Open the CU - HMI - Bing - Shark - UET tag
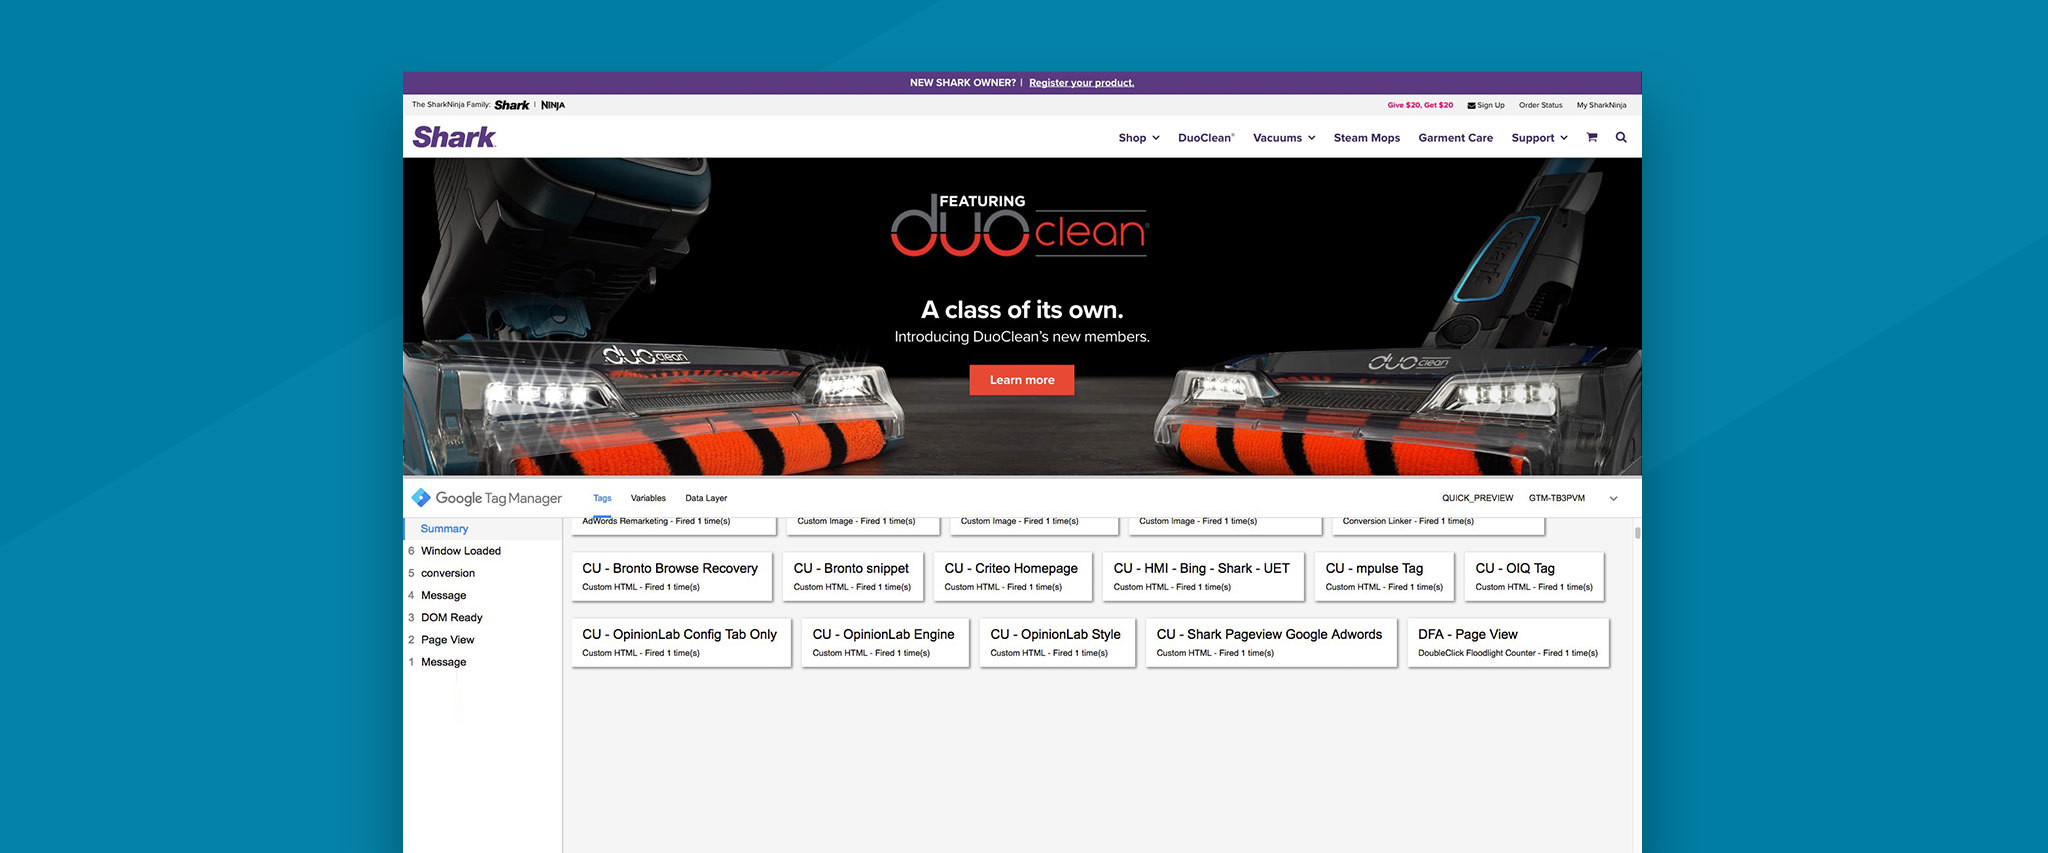Viewport: 2048px width, 853px height. [x=1203, y=577]
